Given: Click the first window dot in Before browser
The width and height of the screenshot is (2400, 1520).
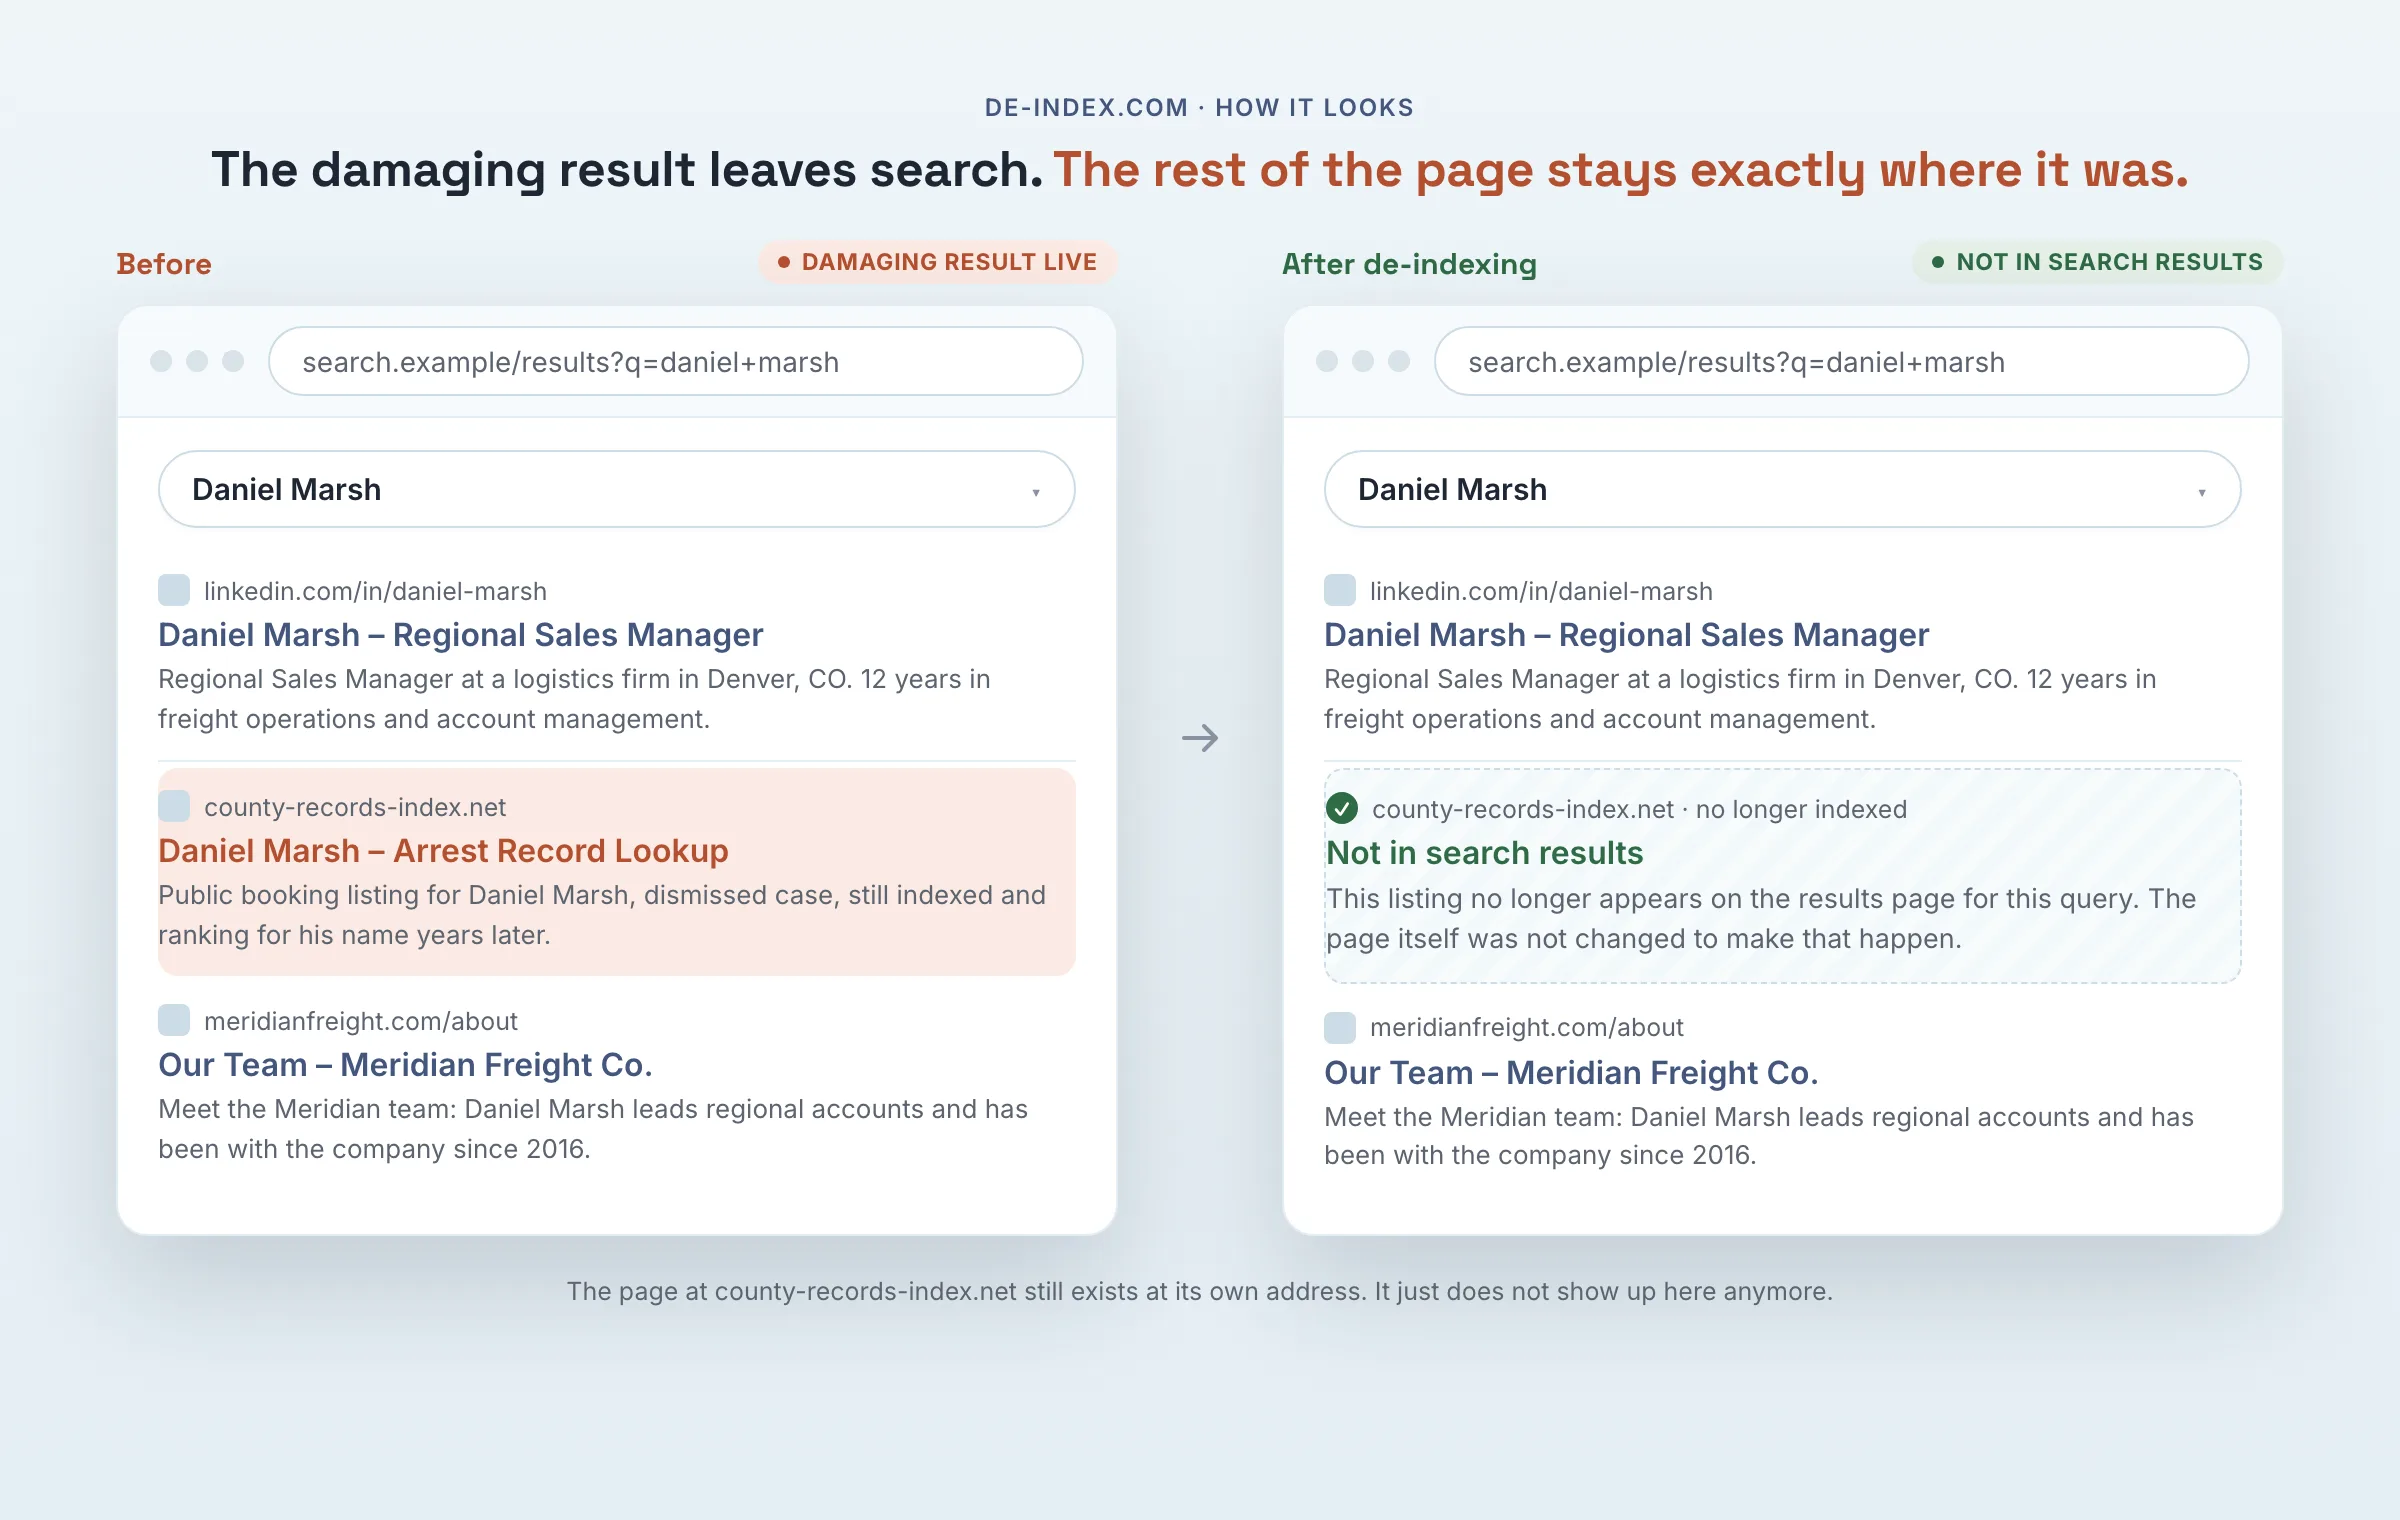Looking at the screenshot, I should 161,361.
